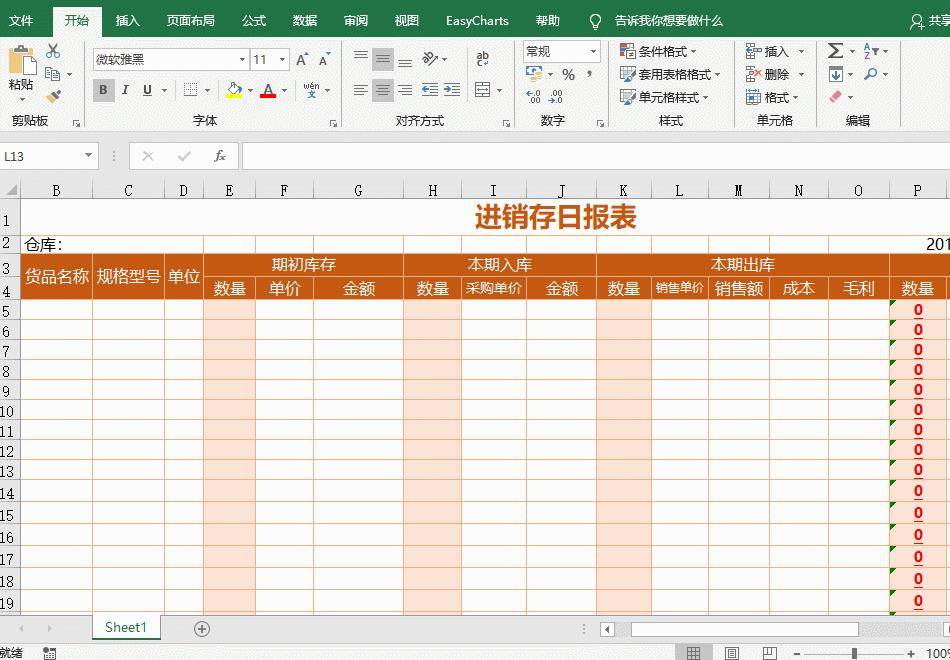
Task: Click the Merge and Center icon
Action: pyautogui.click(x=483, y=90)
